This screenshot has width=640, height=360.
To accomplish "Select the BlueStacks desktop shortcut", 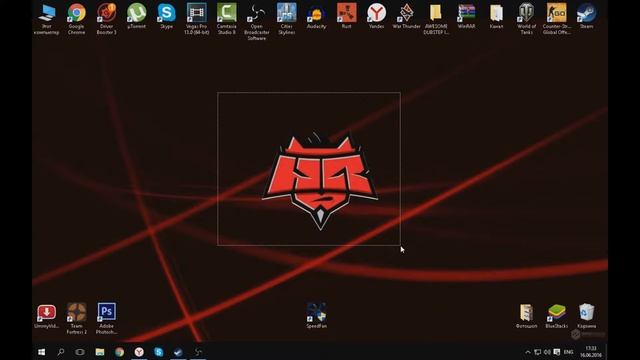I will point(557,316).
